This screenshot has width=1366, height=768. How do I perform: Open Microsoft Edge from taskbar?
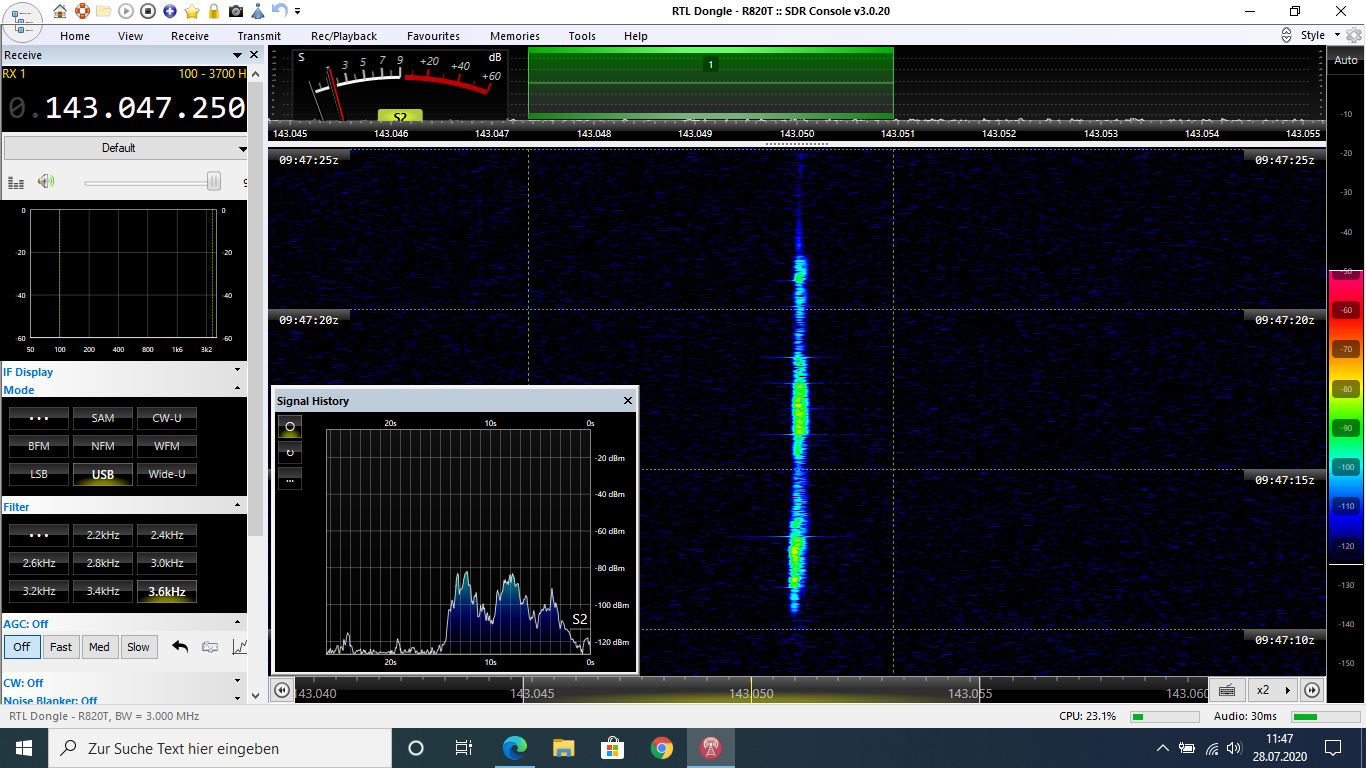click(x=515, y=748)
